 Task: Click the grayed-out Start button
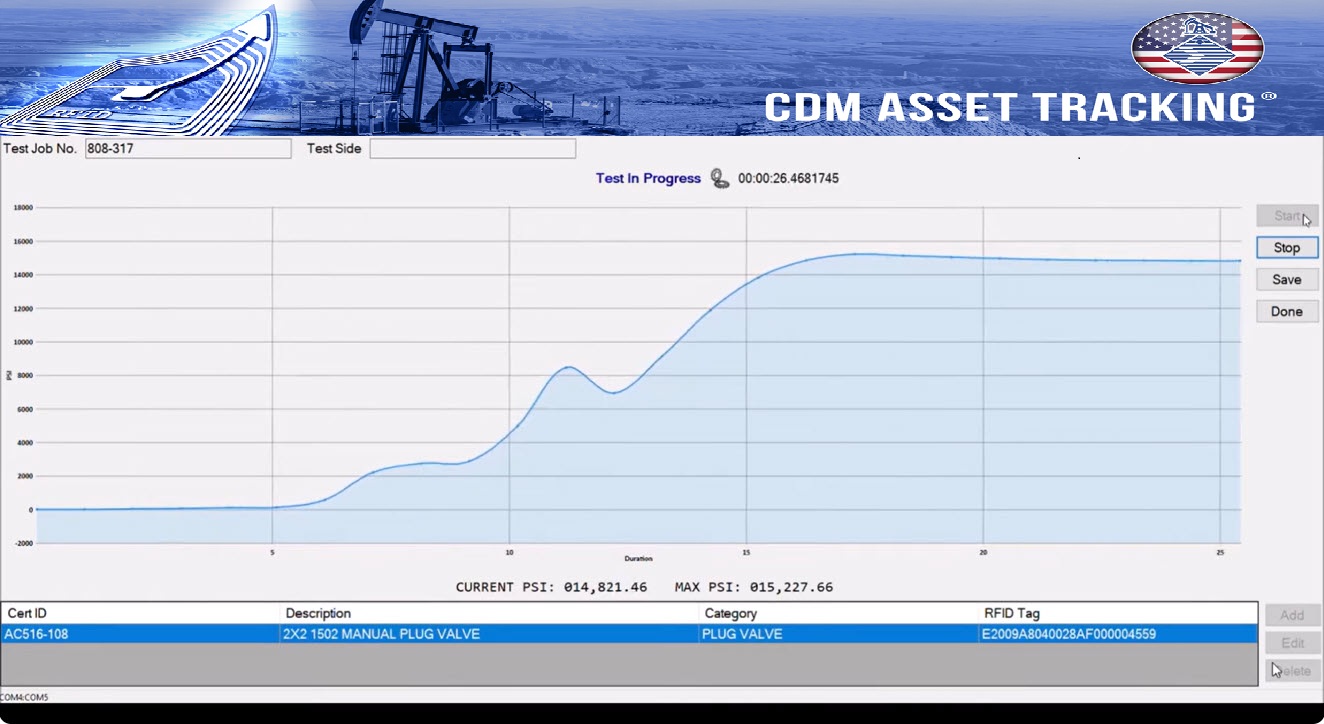[x=1287, y=216]
